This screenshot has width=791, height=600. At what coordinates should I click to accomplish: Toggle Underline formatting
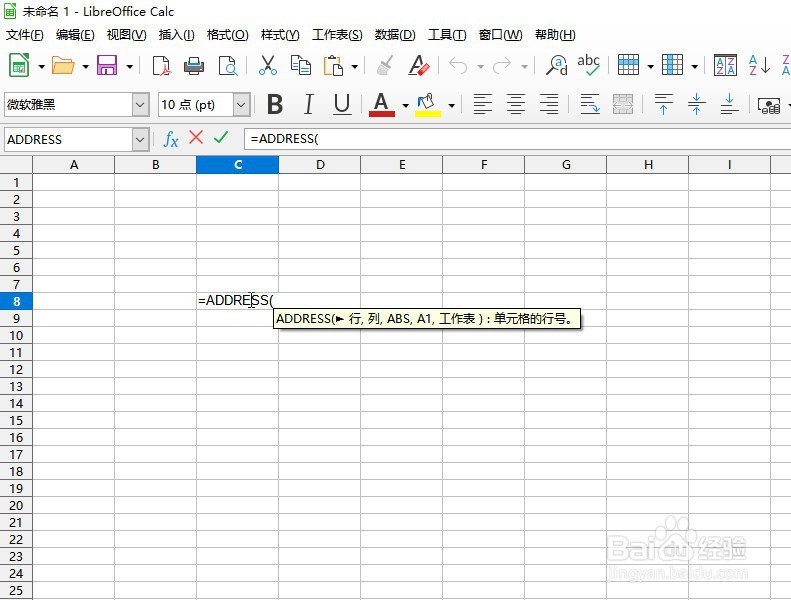(342, 105)
